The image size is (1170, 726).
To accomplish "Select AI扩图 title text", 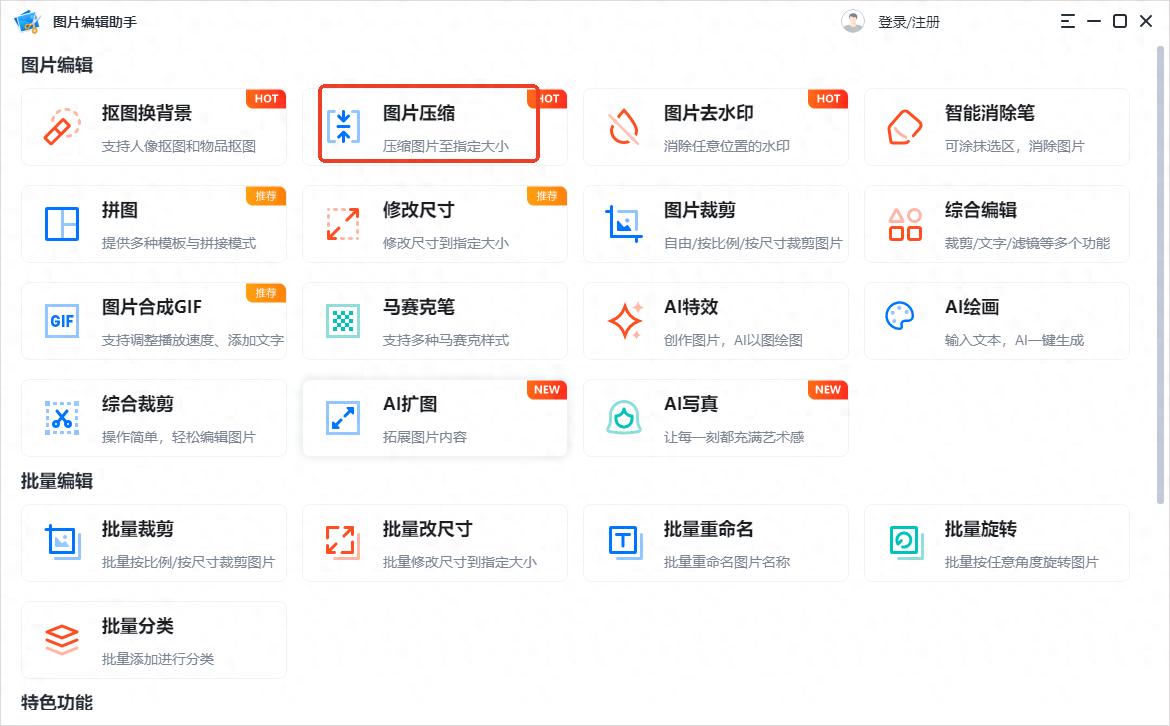I will click(410, 404).
